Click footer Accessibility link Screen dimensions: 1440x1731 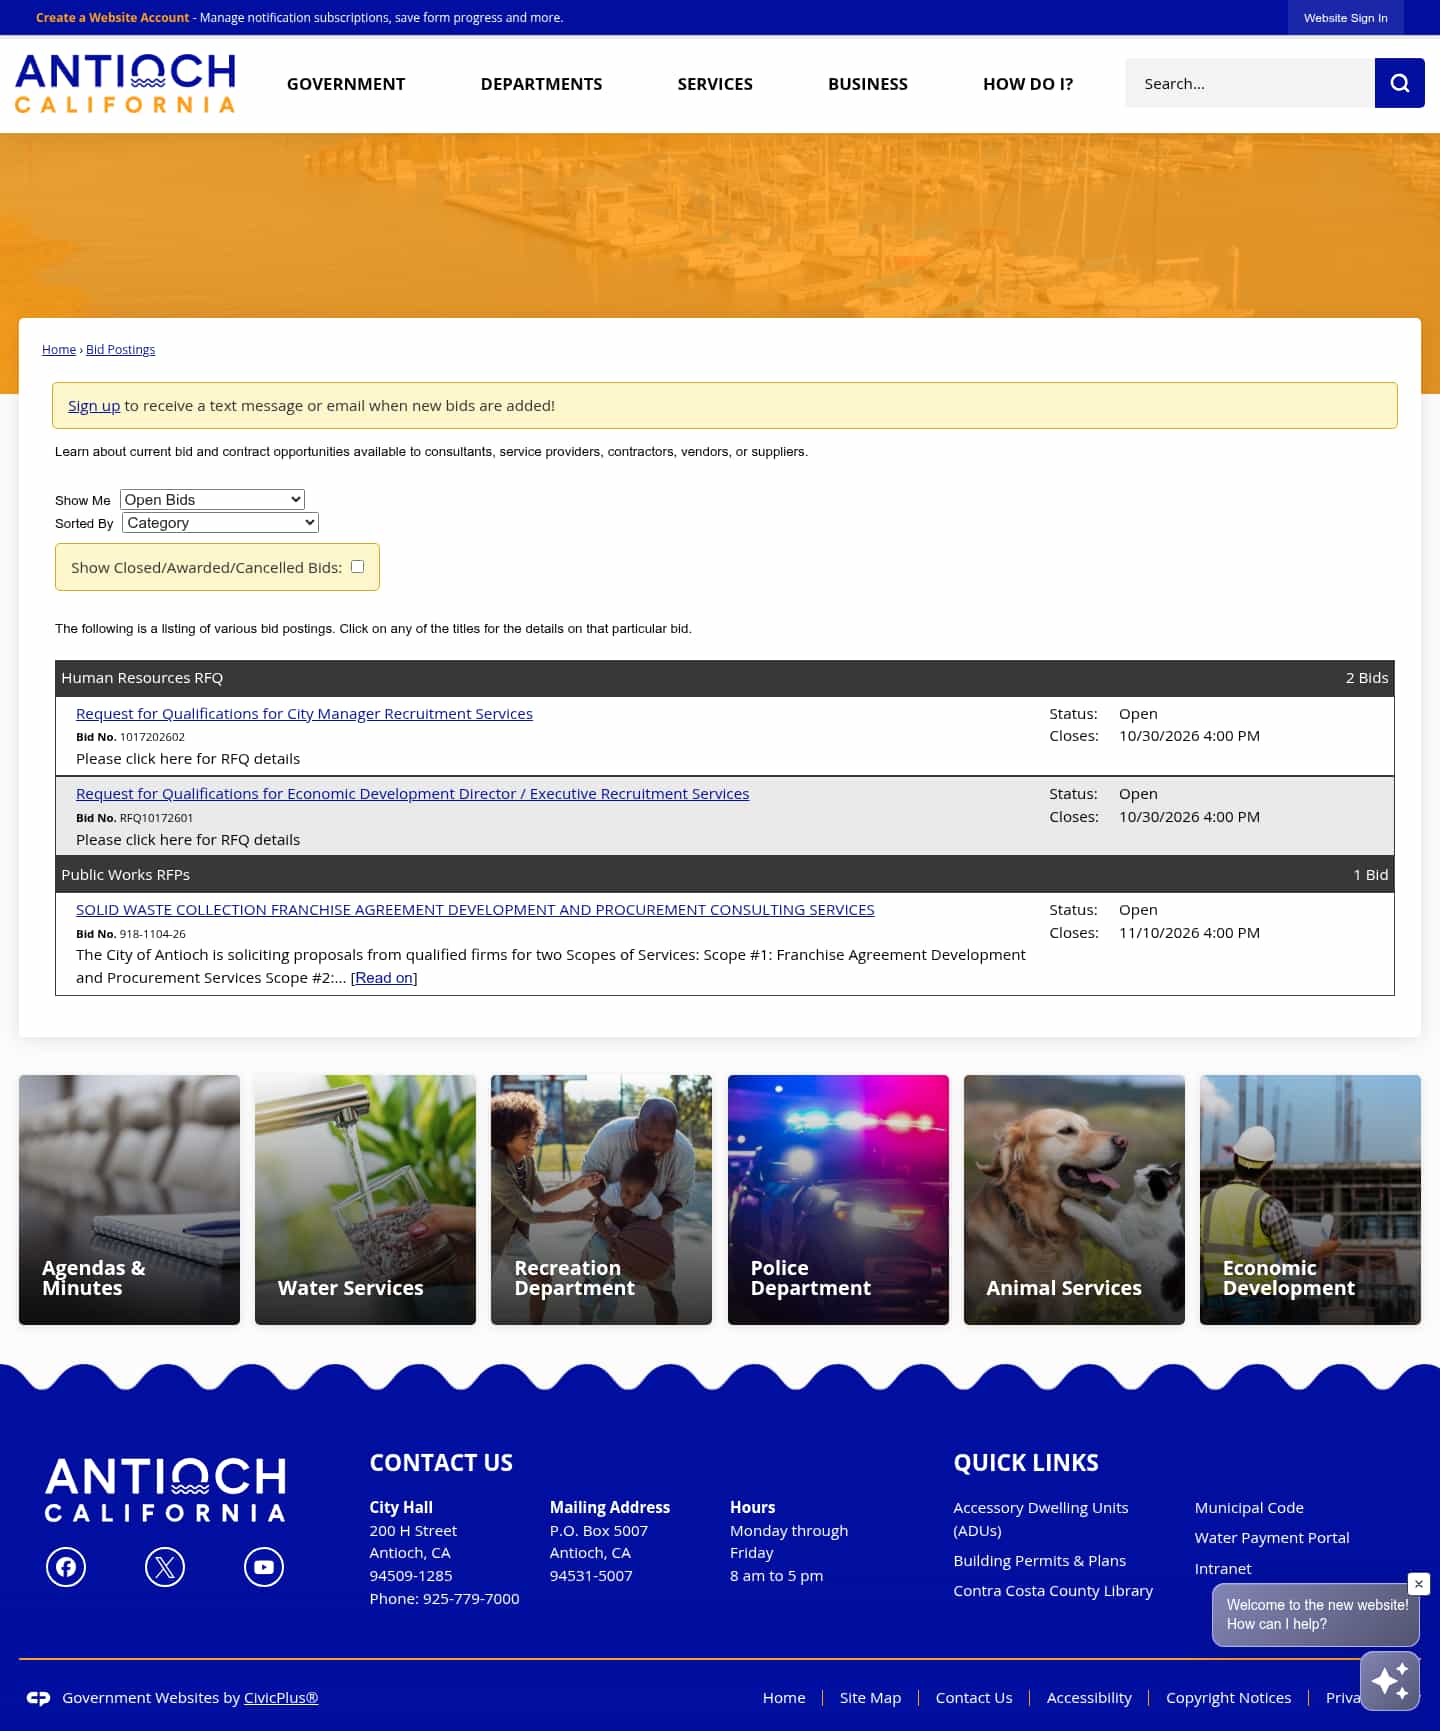click(1089, 1698)
